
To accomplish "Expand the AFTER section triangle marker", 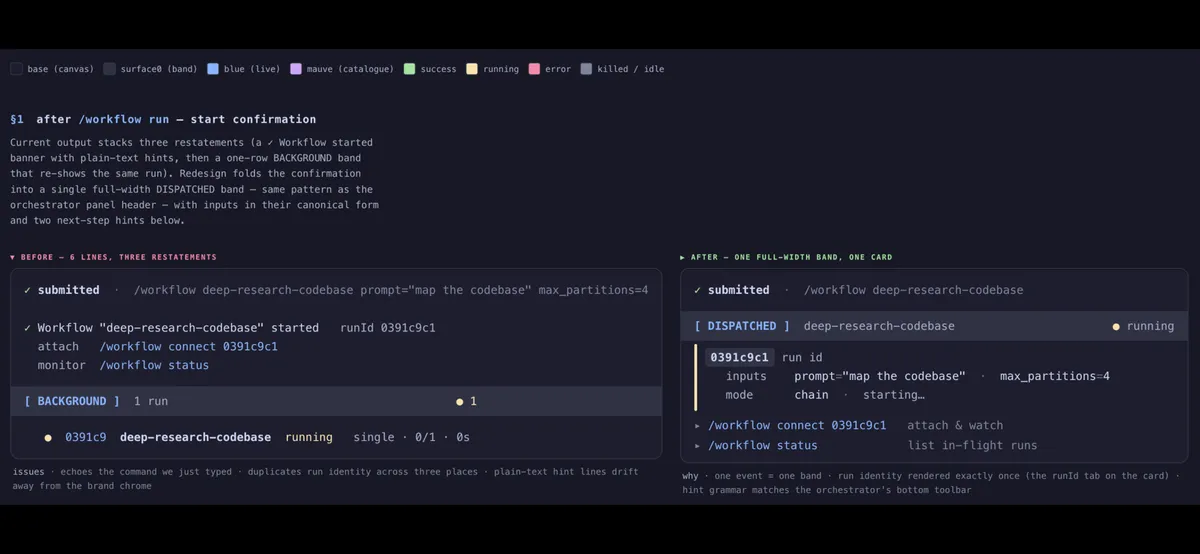I will click(683, 257).
